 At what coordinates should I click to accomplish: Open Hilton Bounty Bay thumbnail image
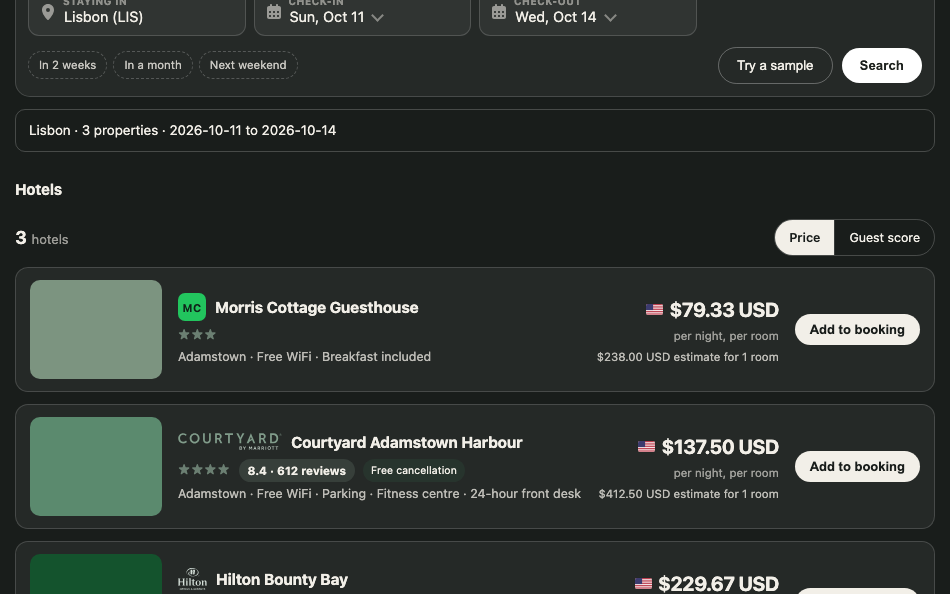point(96,574)
